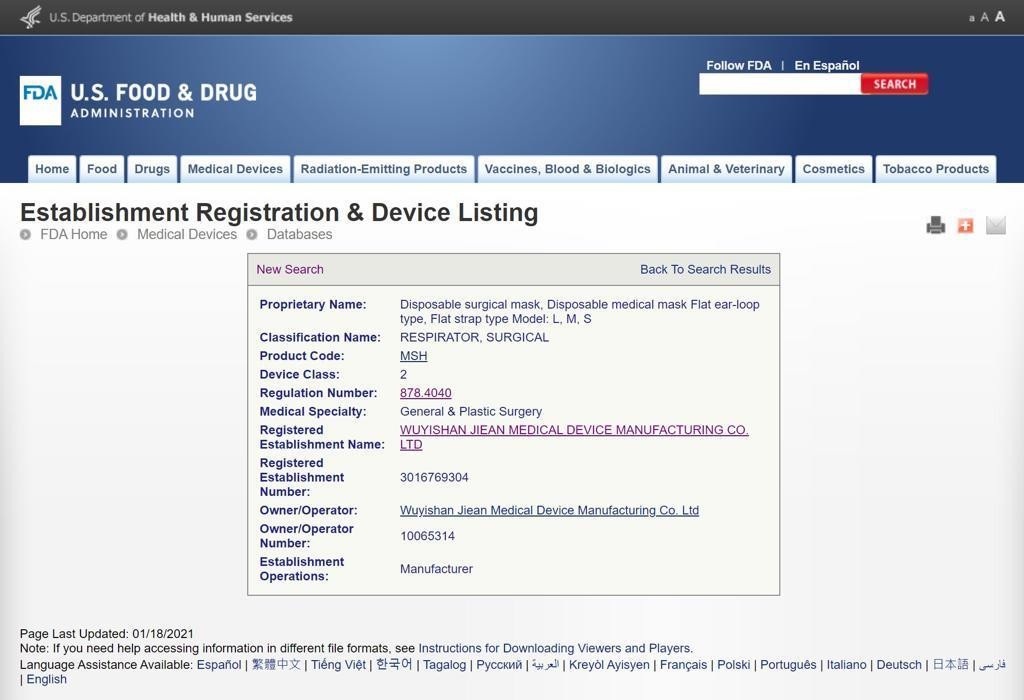Click the red share plus icon

[x=965, y=225]
